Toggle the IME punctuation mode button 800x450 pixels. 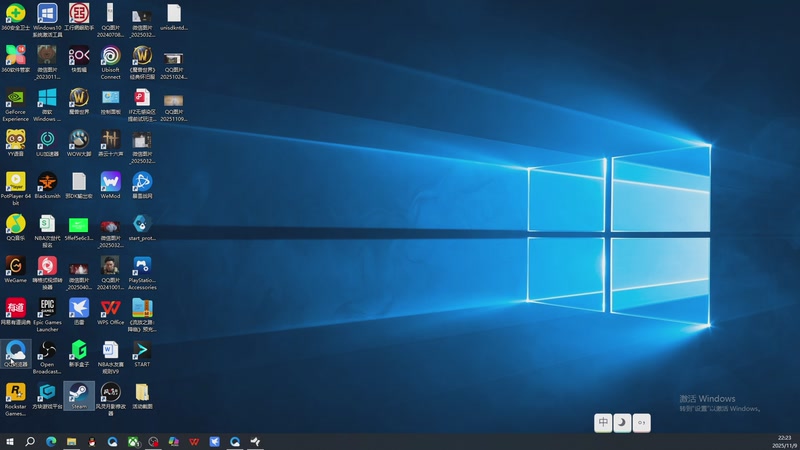641,422
